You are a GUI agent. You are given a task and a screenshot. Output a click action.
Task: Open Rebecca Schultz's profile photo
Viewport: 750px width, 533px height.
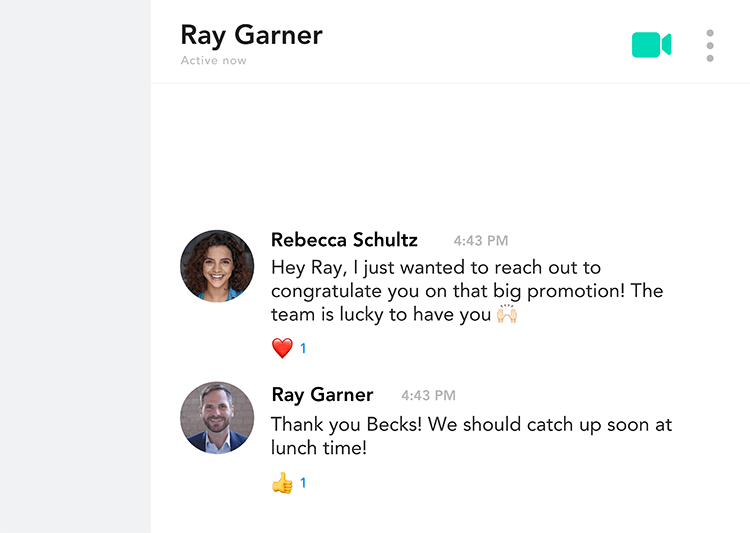[x=217, y=266]
